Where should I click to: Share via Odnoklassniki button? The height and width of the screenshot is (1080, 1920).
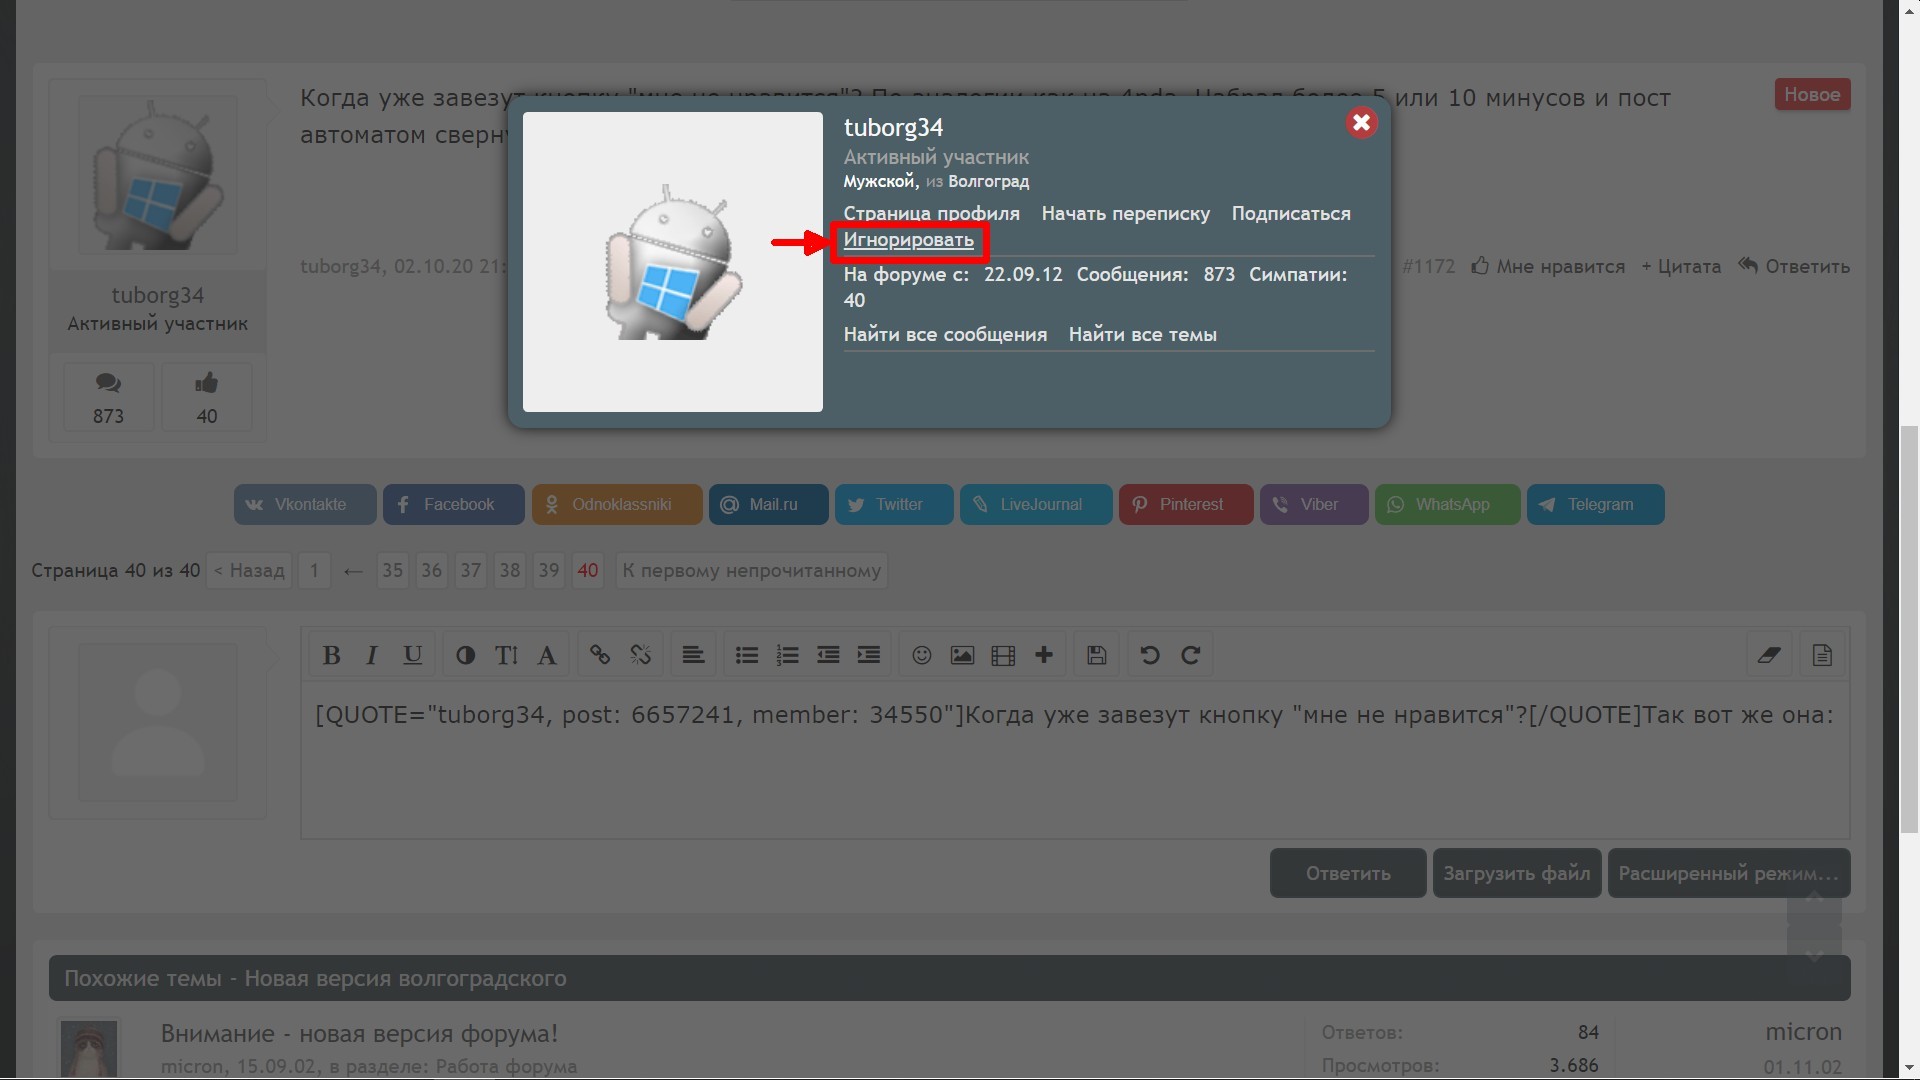[x=617, y=504]
